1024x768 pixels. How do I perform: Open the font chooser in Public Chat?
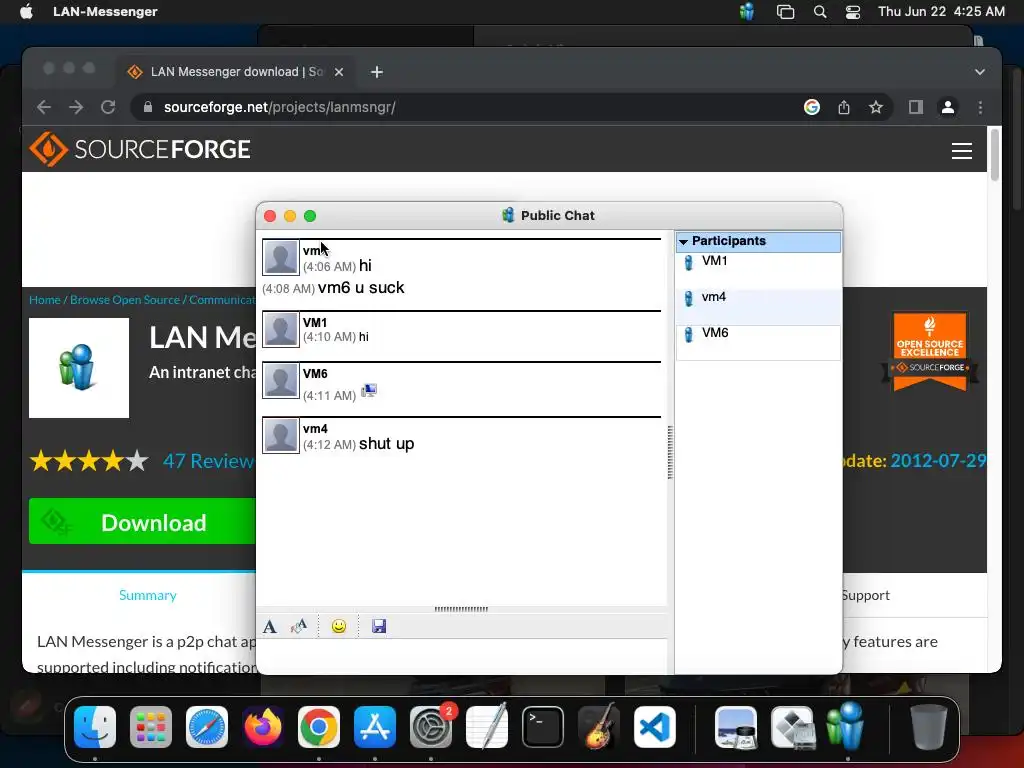pos(270,627)
